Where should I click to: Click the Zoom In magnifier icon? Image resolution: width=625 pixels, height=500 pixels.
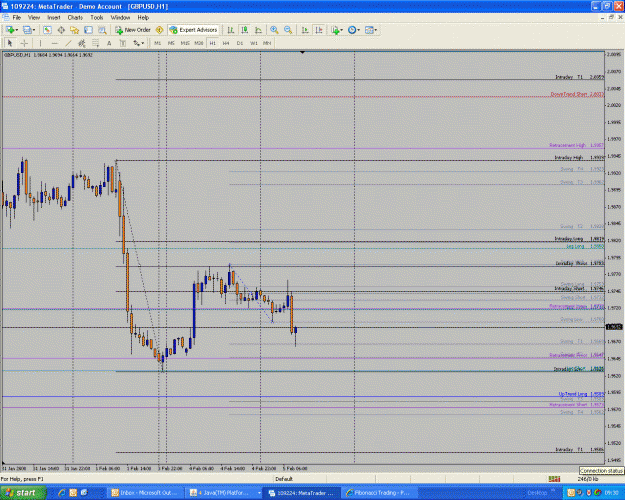(274, 30)
